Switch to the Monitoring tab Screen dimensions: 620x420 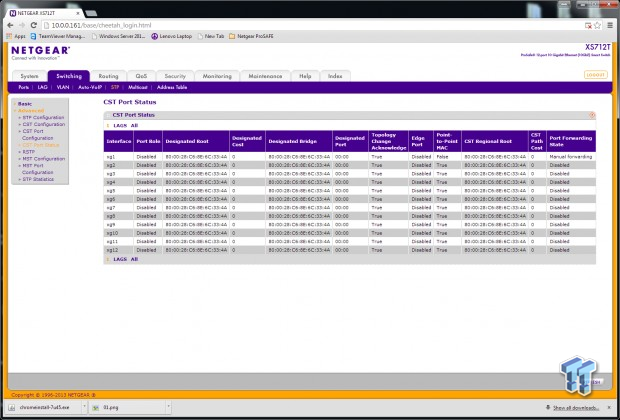coord(217,76)
